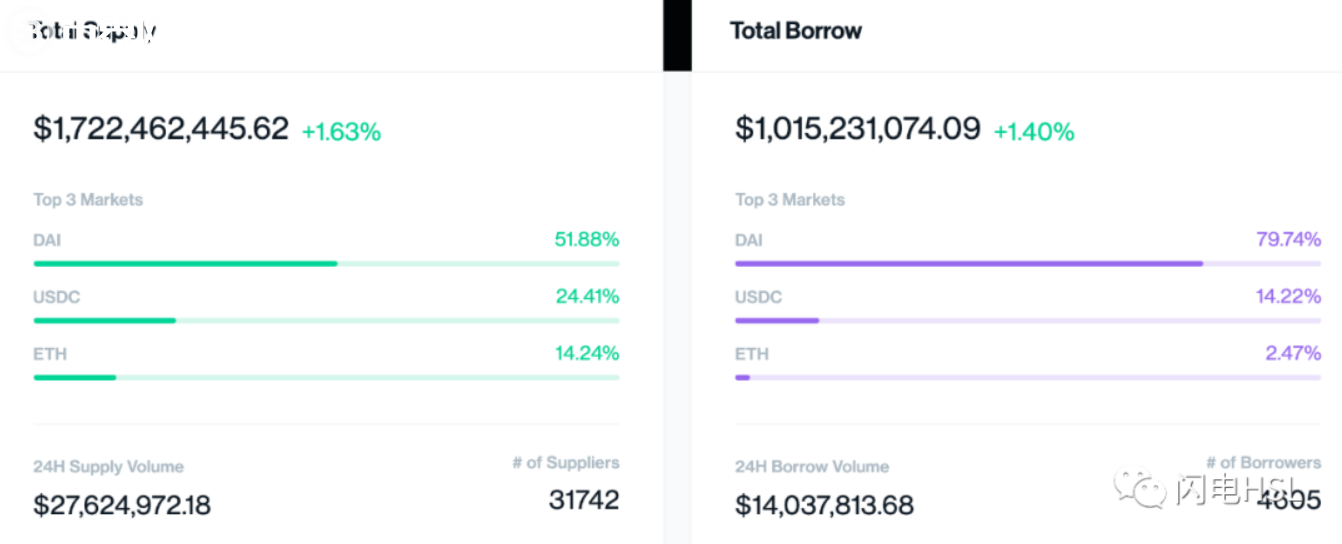Click the purple USDC borrow progress bar
The height and width of the screenshot is (544, 1342).
777,321
